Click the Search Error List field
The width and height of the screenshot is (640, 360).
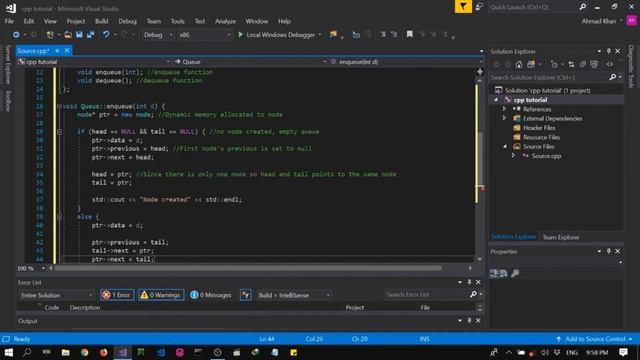pos(426,294)
